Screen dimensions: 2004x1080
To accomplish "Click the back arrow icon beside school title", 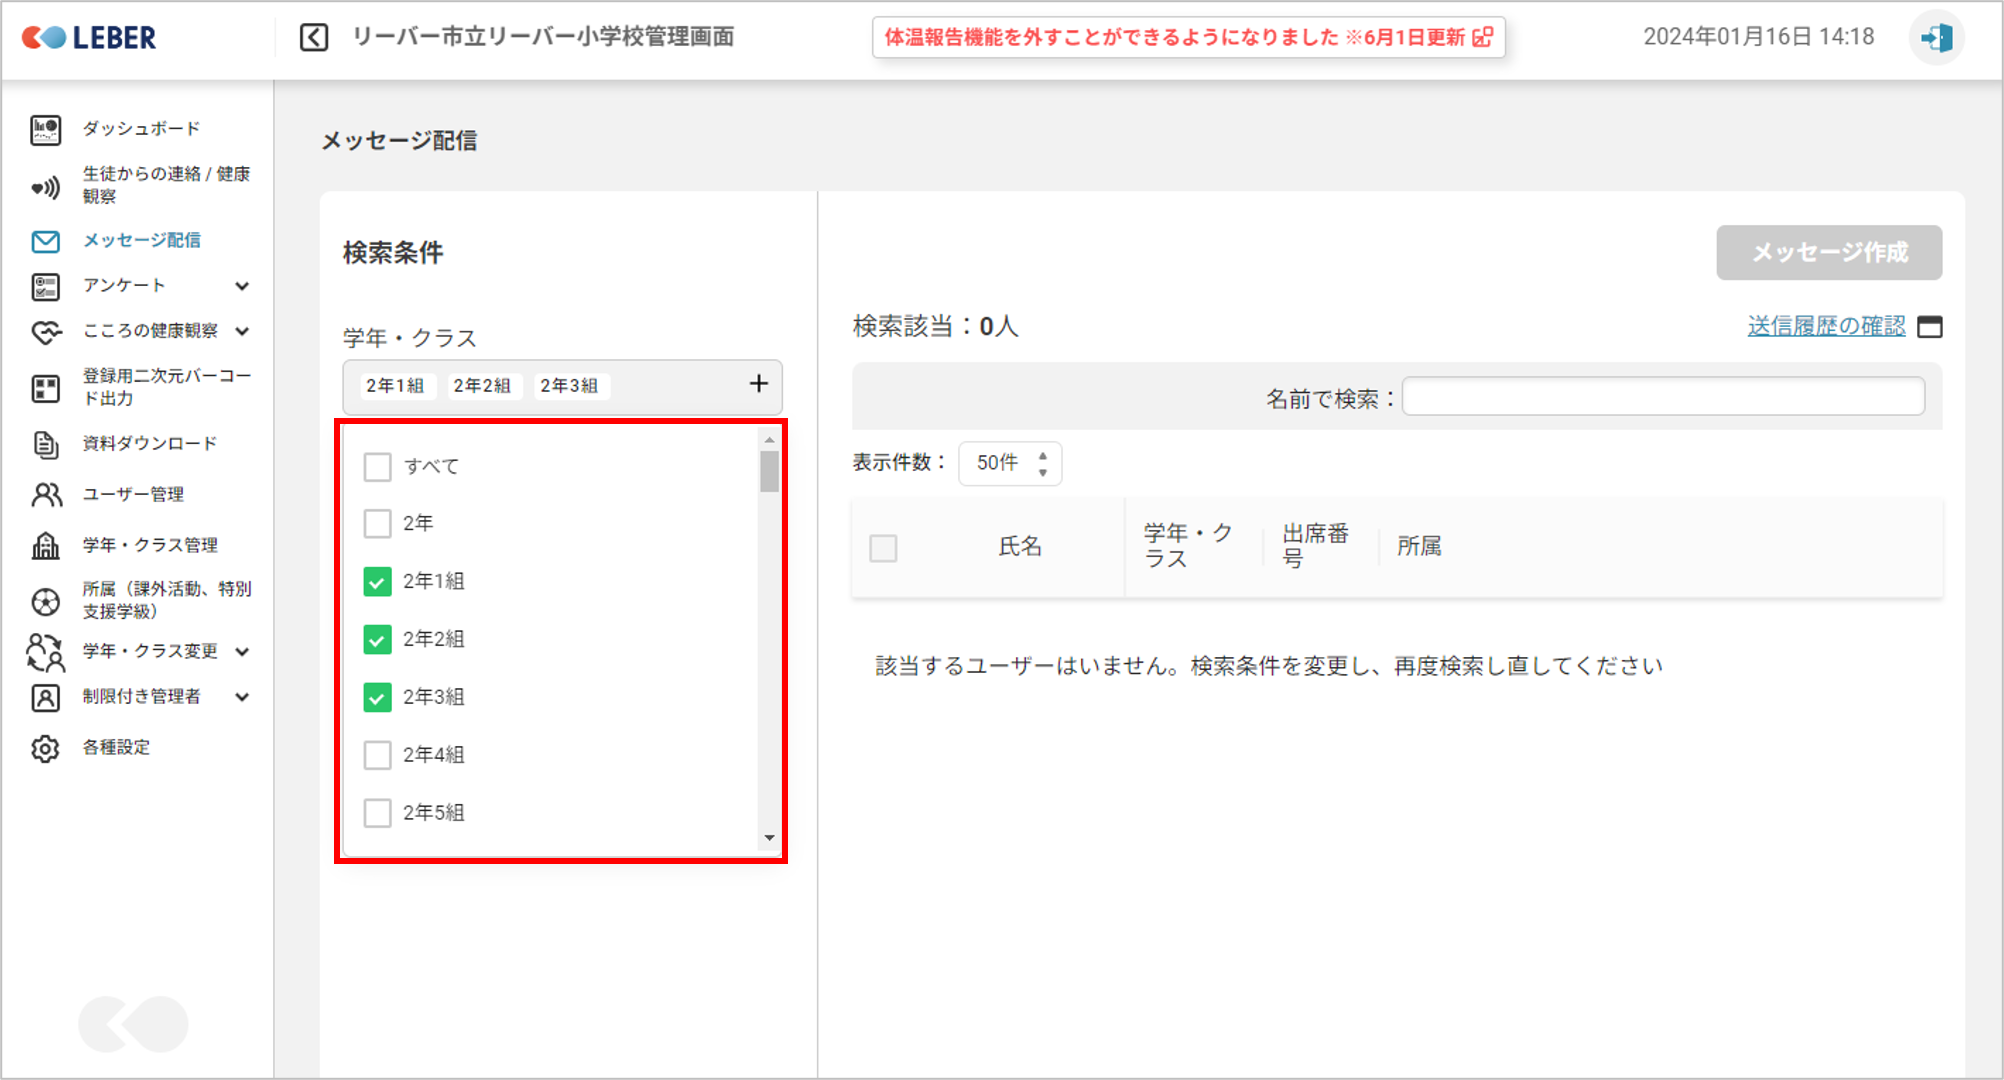I will coord(314,38).
